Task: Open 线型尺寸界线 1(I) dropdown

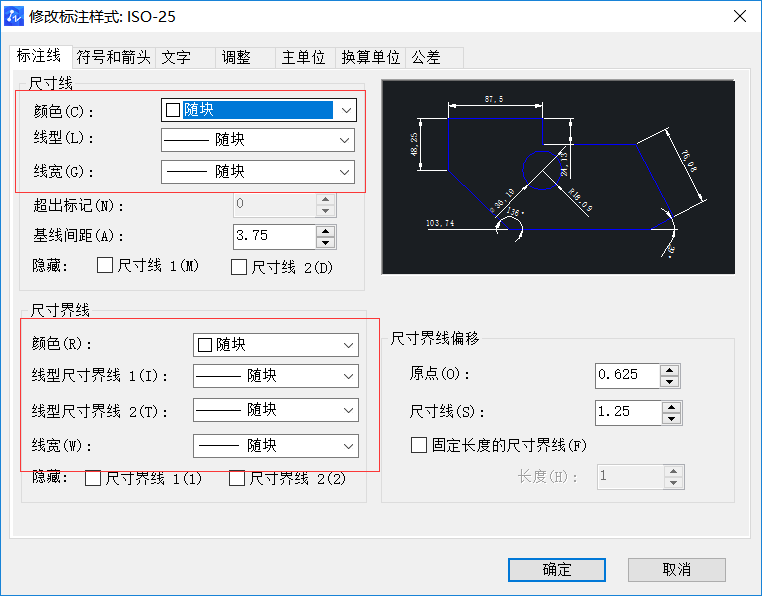Action: pyautogui.click(x=349, y=376)
